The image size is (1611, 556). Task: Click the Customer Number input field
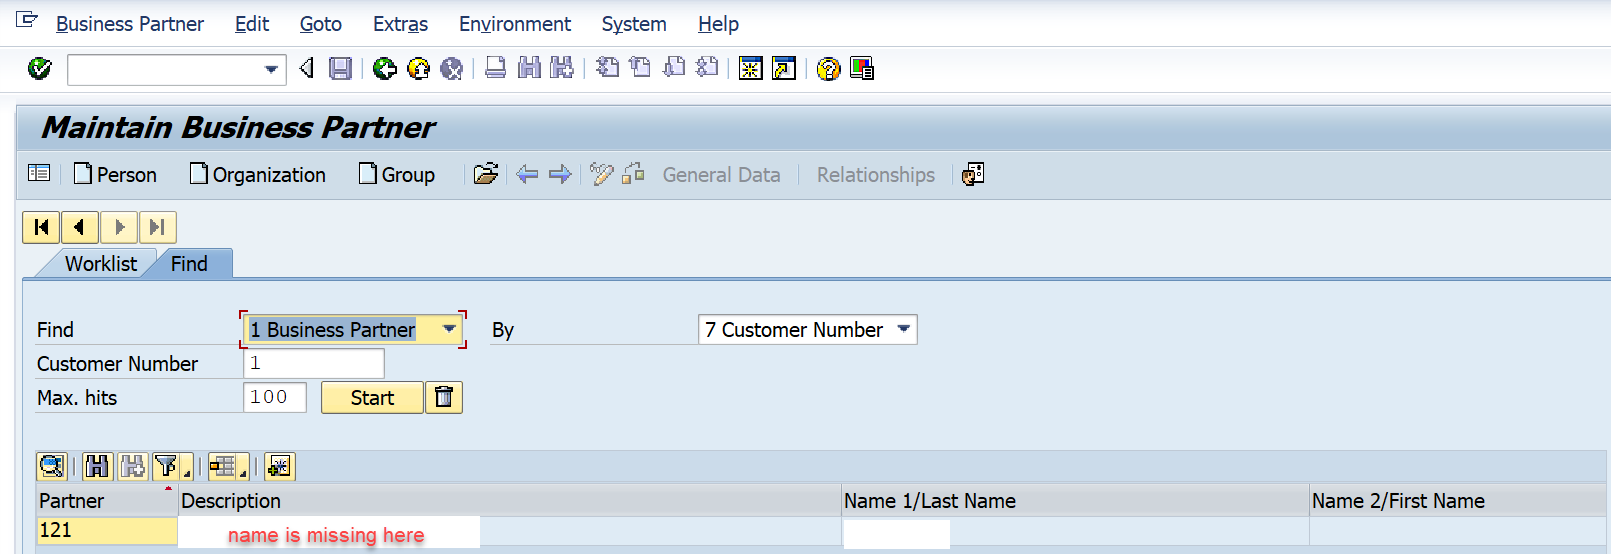(314, 363)
